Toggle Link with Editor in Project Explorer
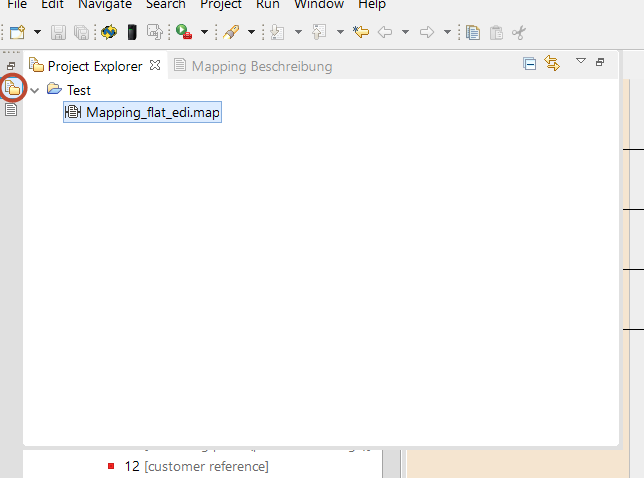The height and width of the screenshot is (478, 644). coord(551,64)
